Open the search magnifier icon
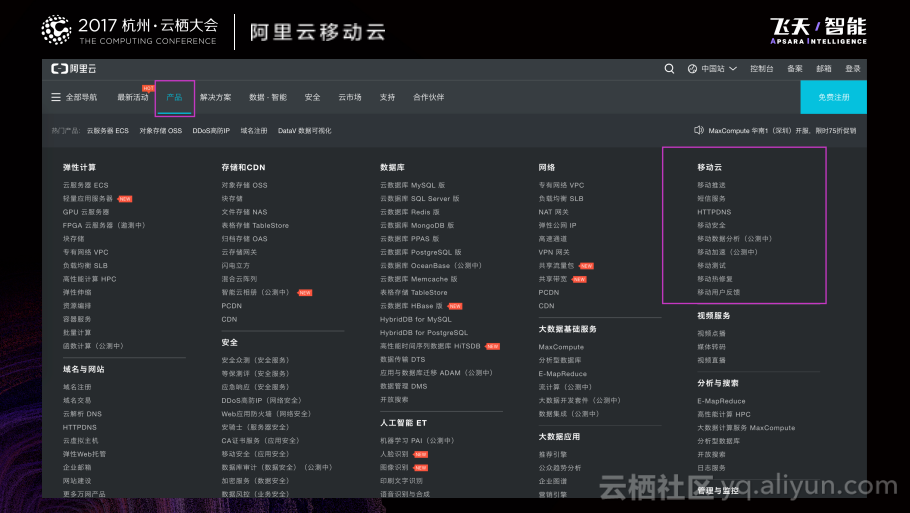Image resolution: width=910 pixels, height=513 pixels. pyautogui.click(x=669, y=68)
